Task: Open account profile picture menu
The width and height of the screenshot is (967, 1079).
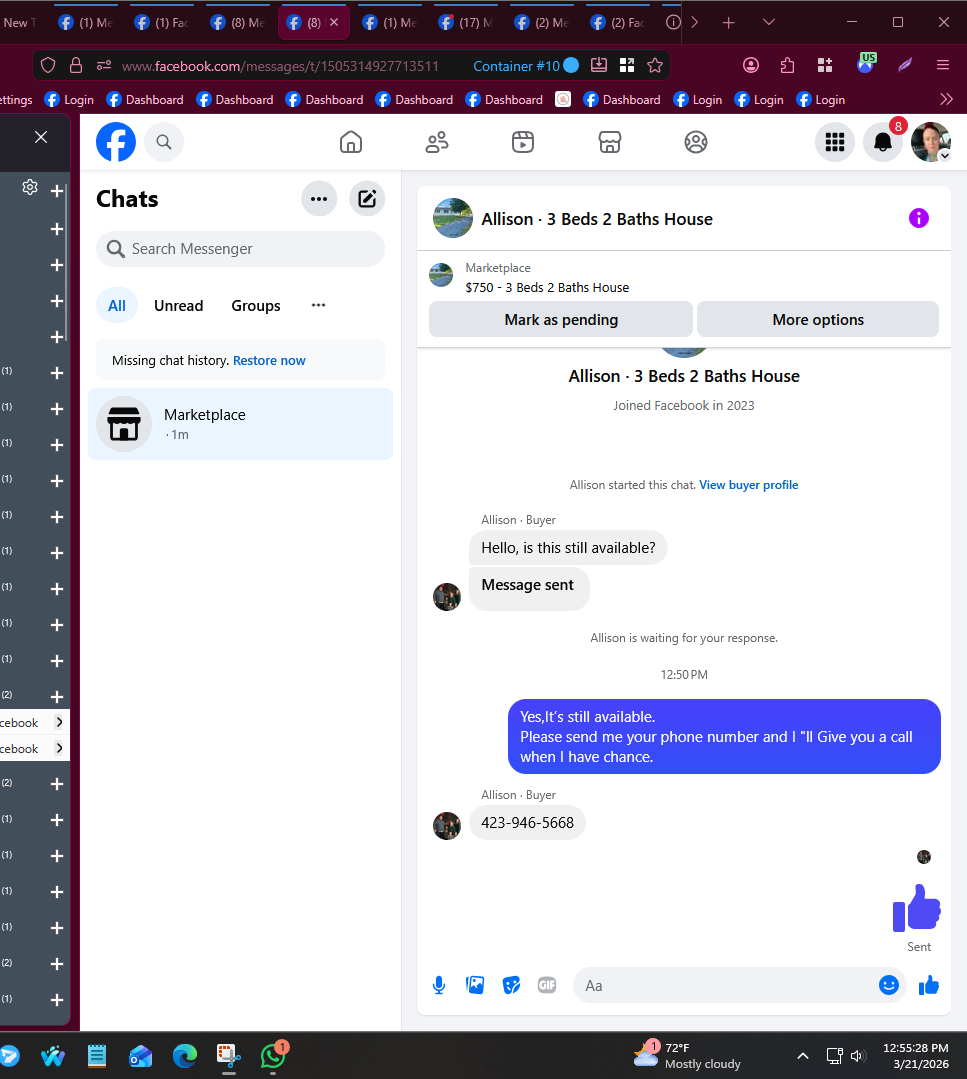Action: click(x=931, y=142)
